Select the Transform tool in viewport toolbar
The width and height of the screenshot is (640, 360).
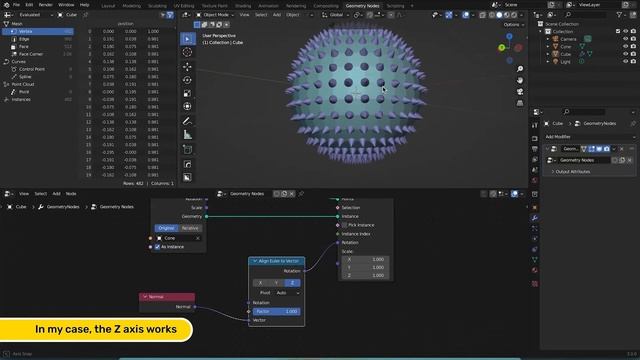pyautogui.click(x=187, y=107)
